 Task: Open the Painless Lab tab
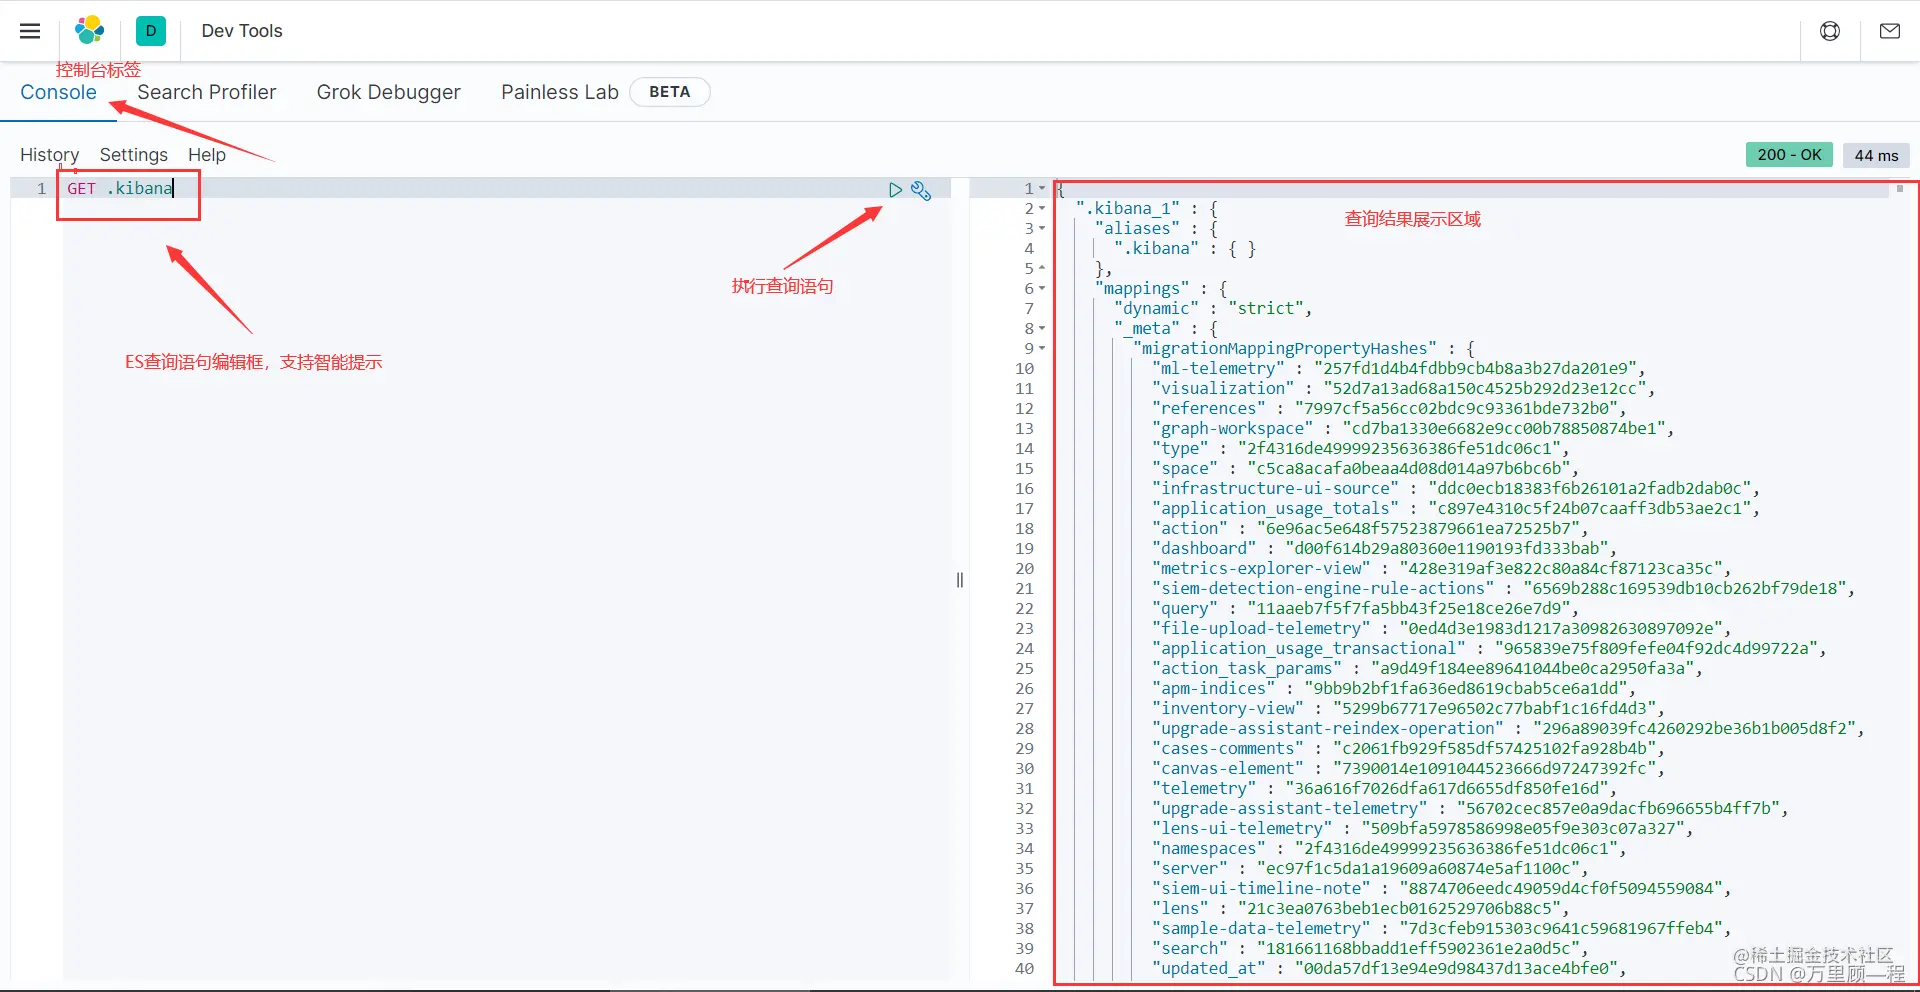(x=560, y=92)
